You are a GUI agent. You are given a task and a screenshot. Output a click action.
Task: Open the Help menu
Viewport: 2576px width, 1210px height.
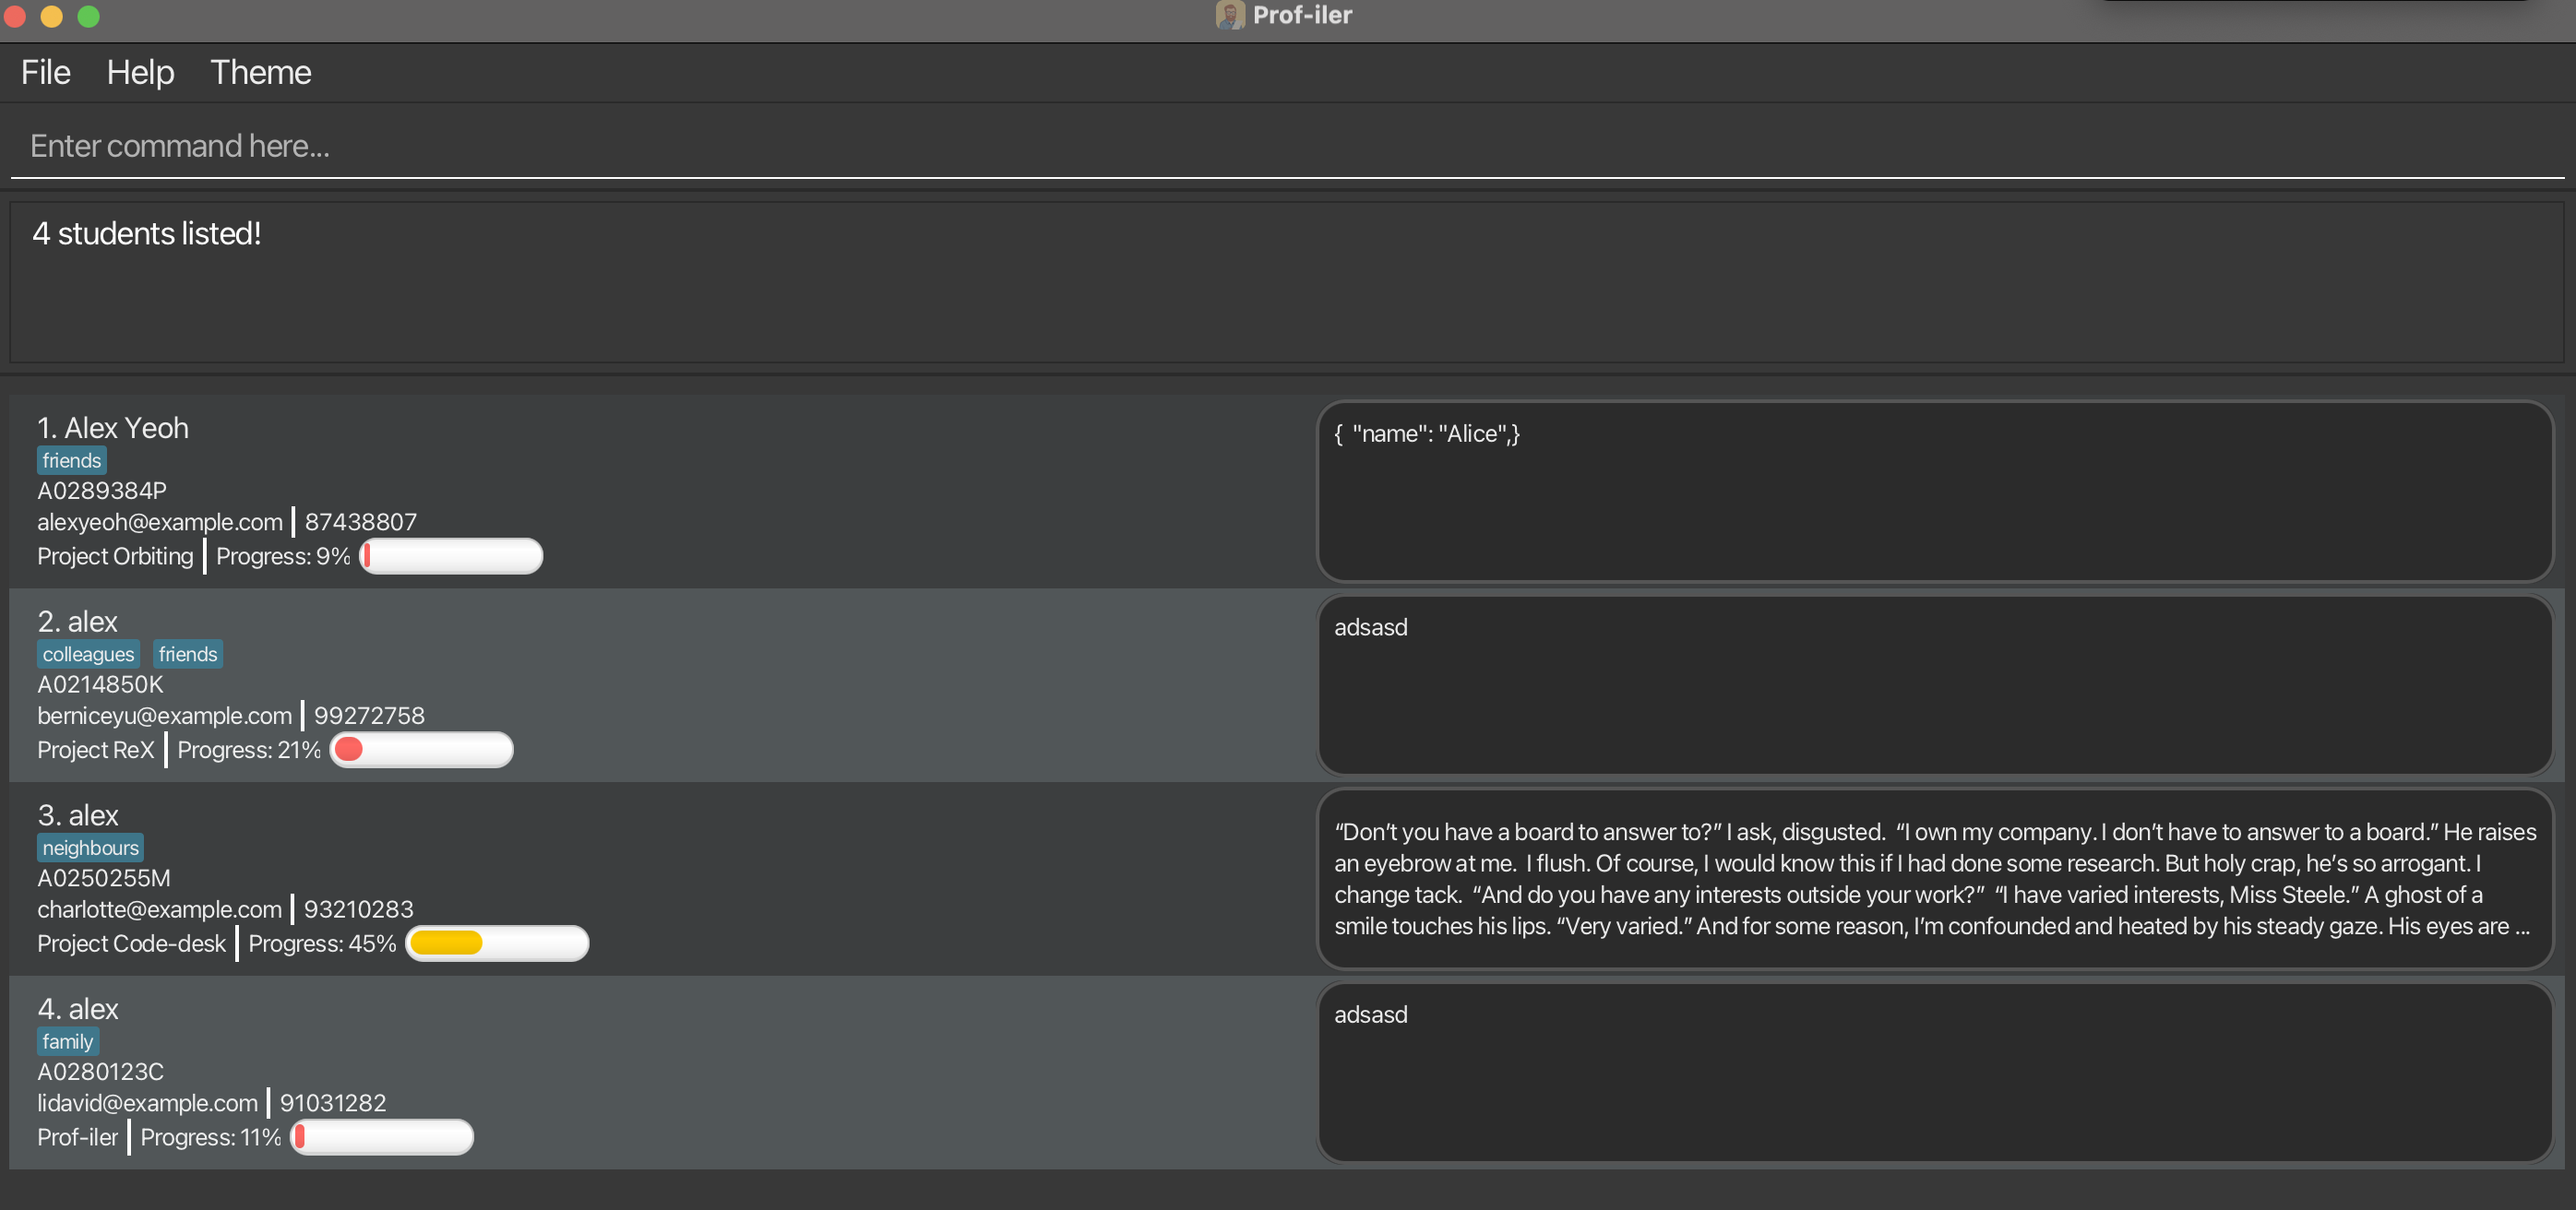(x=140, y=72)
